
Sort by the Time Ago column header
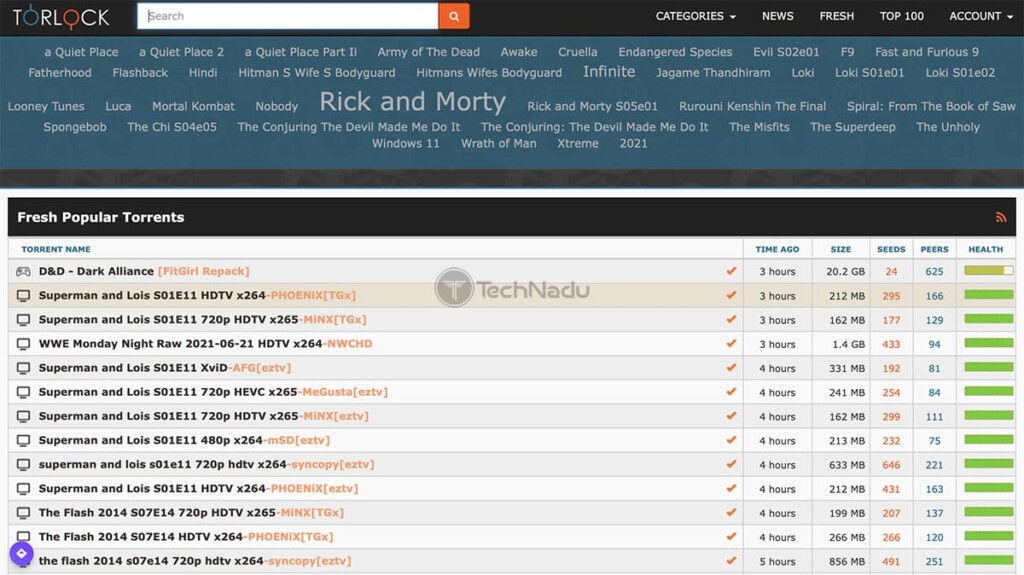pyautogui.click(x=777, y=249)
